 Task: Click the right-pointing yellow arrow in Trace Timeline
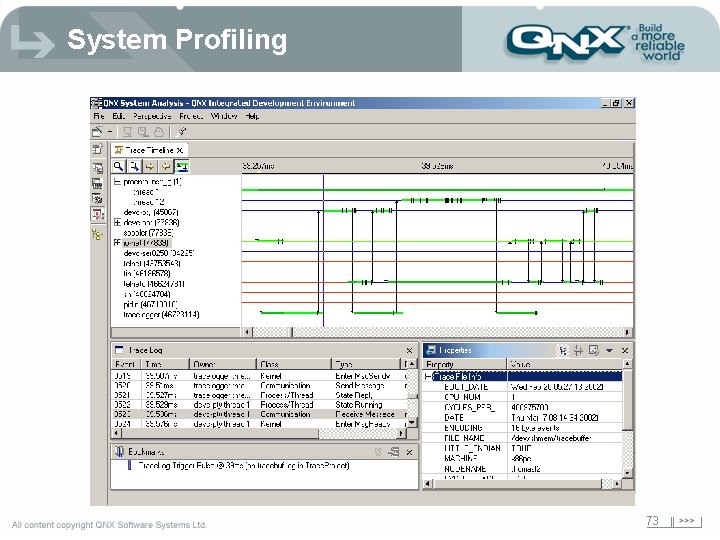point(150,166)
